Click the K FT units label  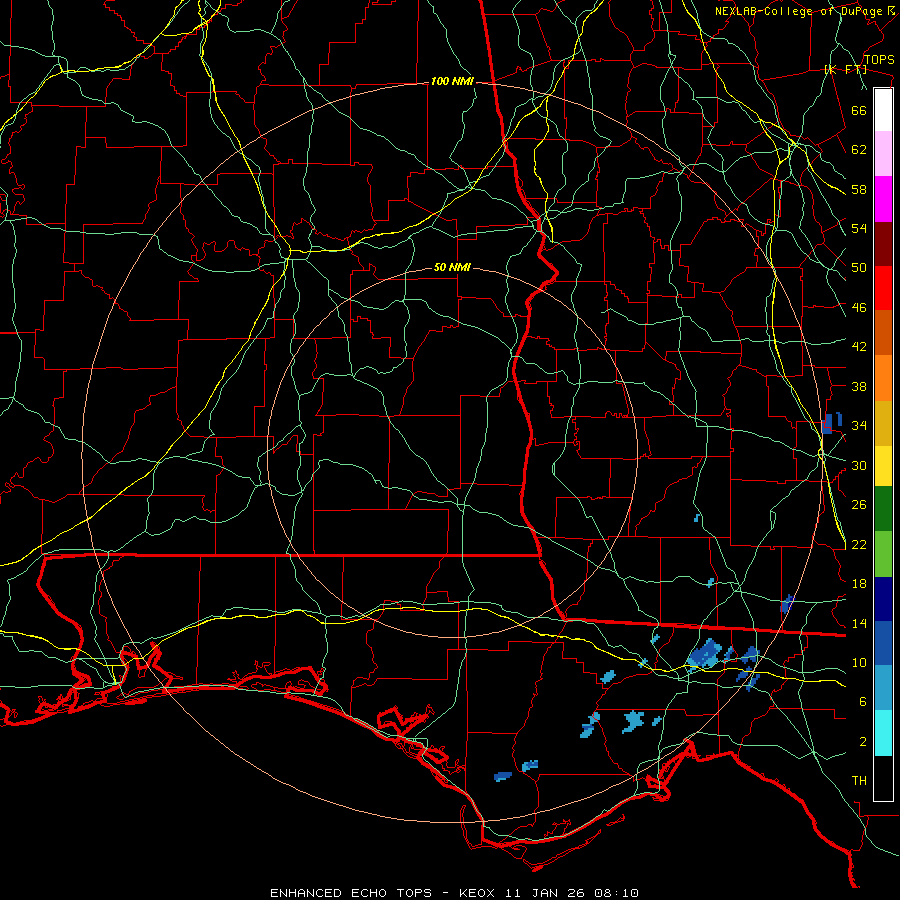point(845,69)
